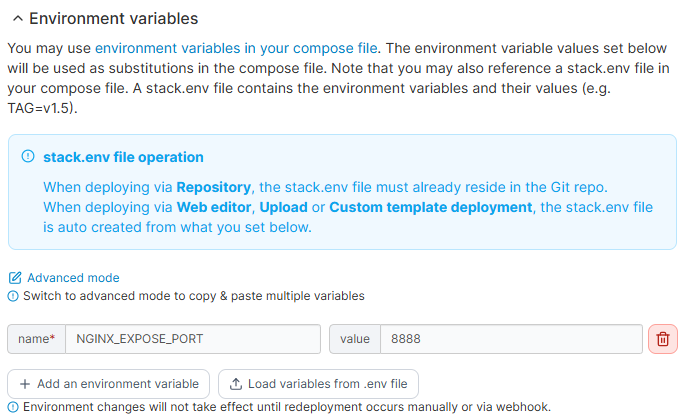
Task: Collapse the Environment variables section chevron
Action: 17,19
